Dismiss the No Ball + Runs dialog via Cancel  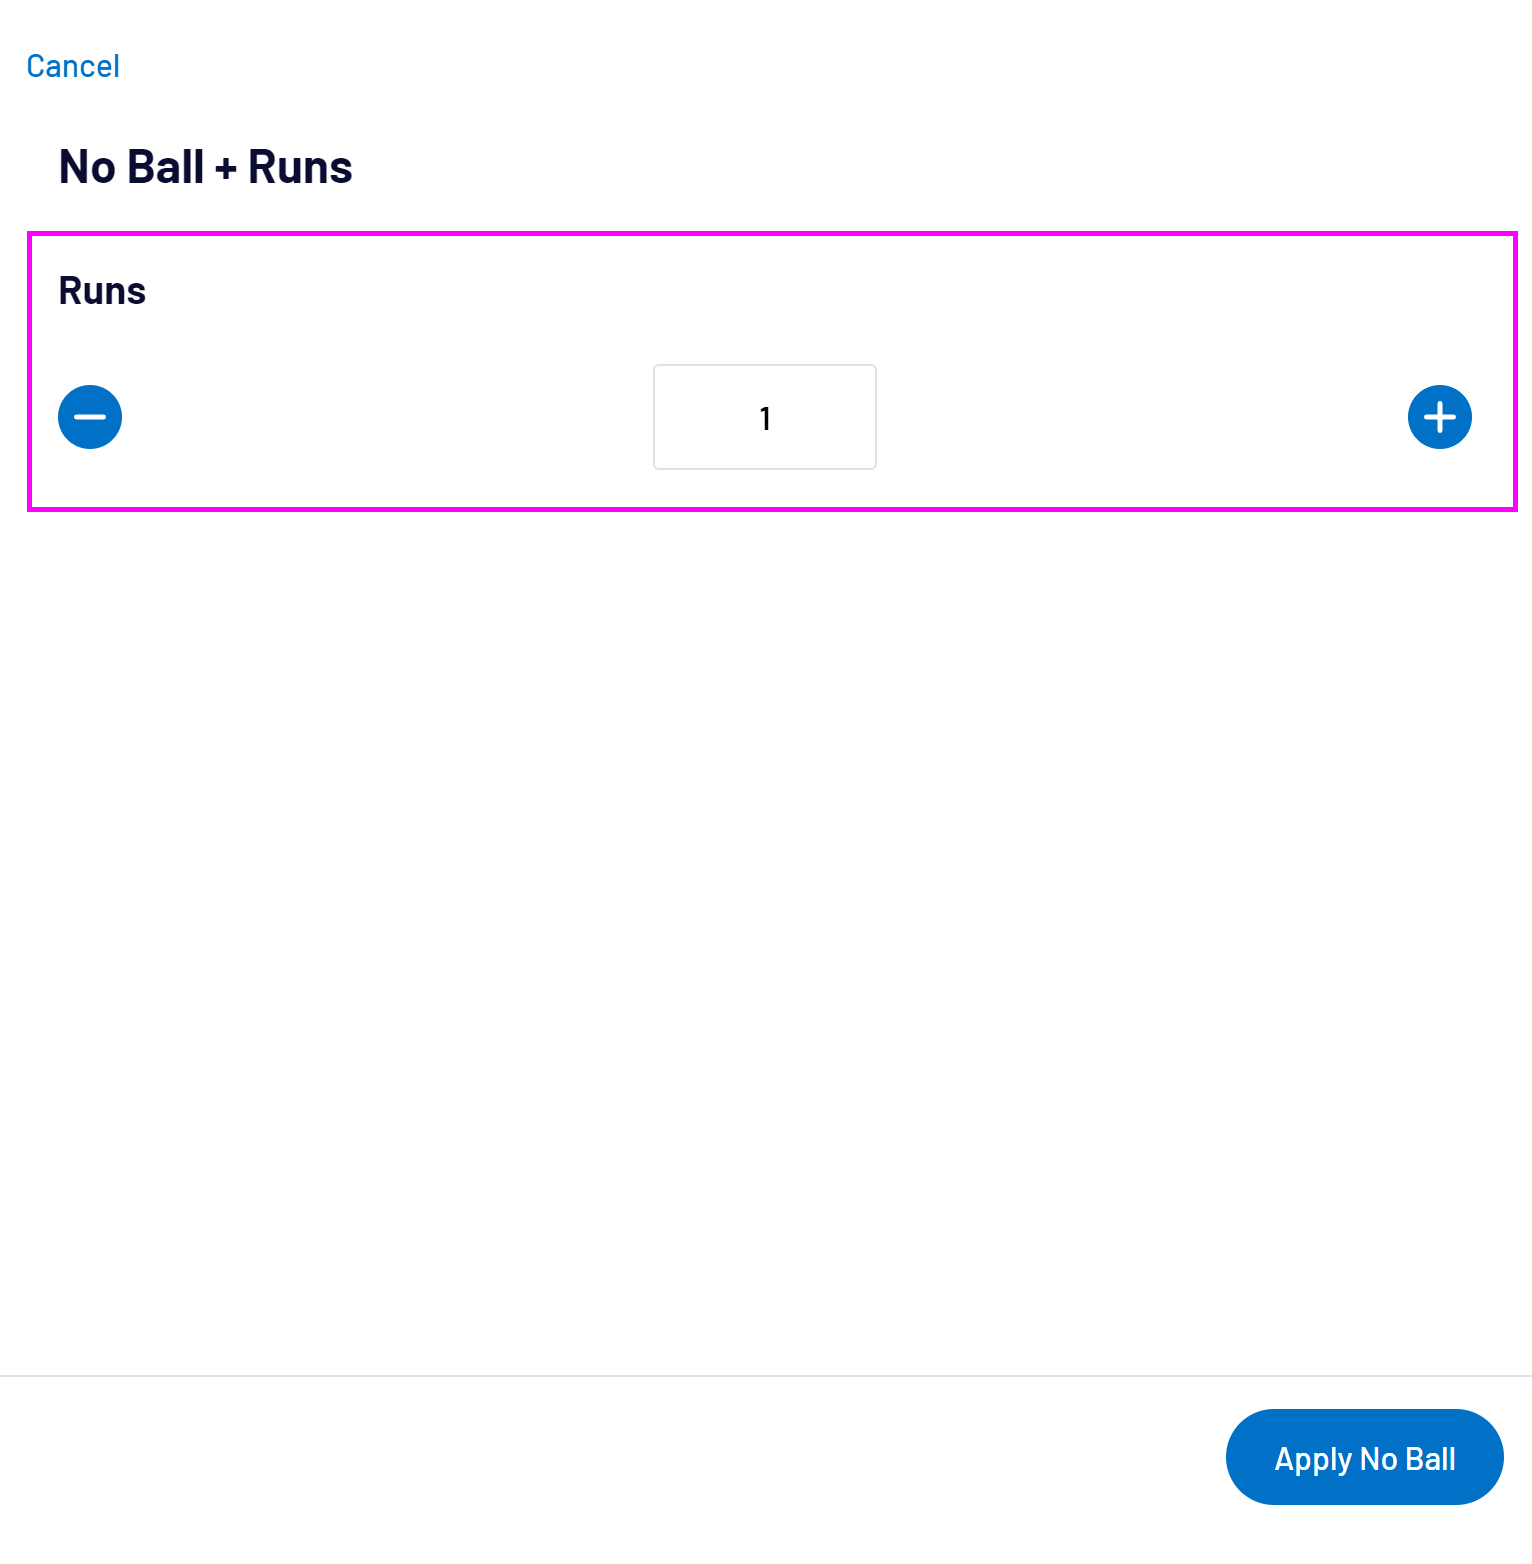(x=73, y=66)
